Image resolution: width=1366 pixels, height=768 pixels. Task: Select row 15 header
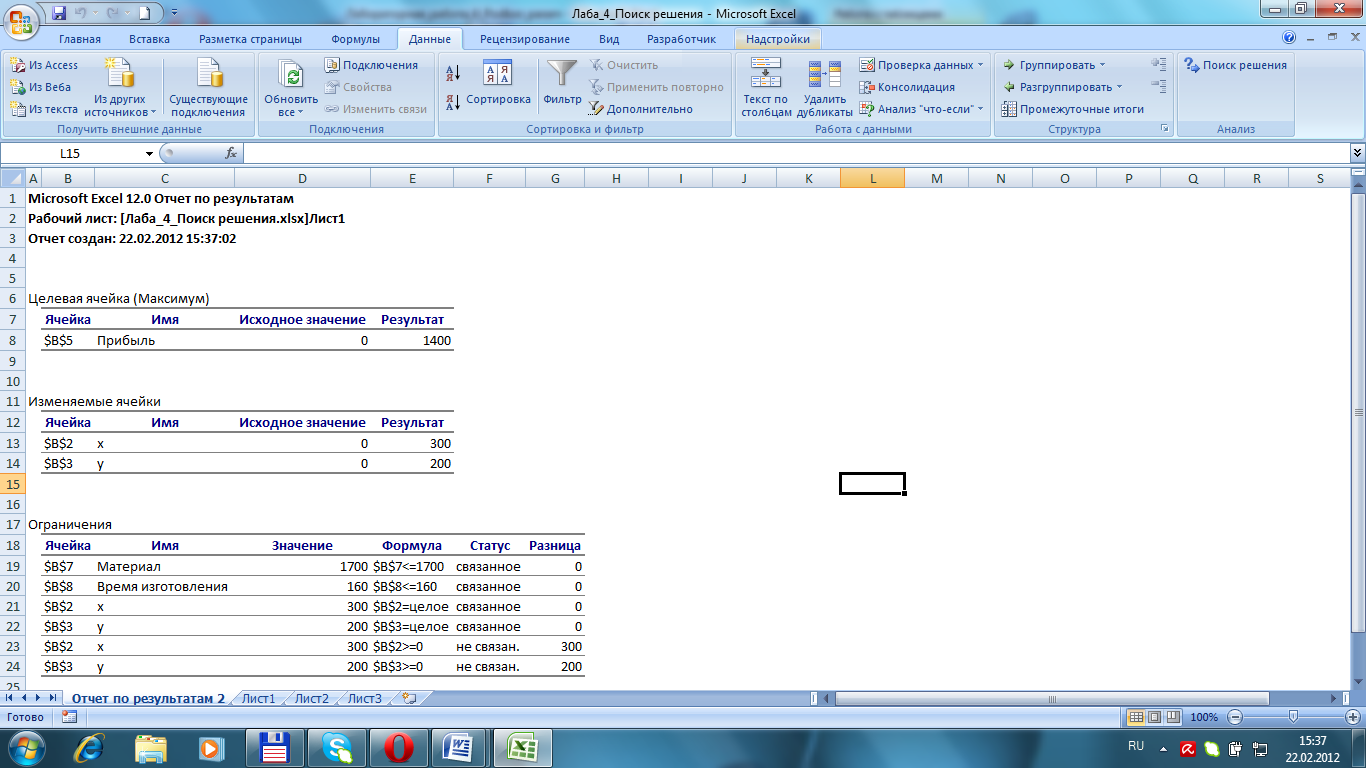point(13,484)
